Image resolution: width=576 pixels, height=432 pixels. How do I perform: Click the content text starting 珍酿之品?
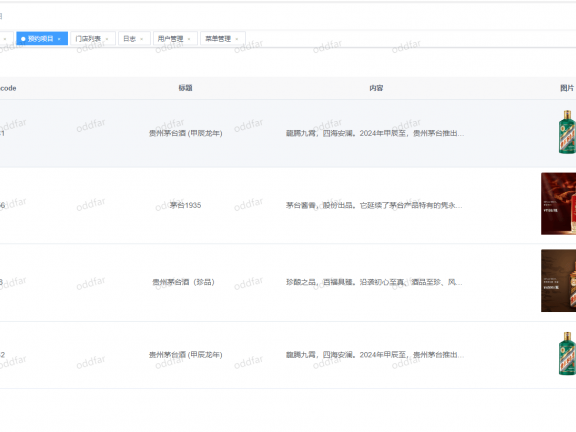coord(374,282)
